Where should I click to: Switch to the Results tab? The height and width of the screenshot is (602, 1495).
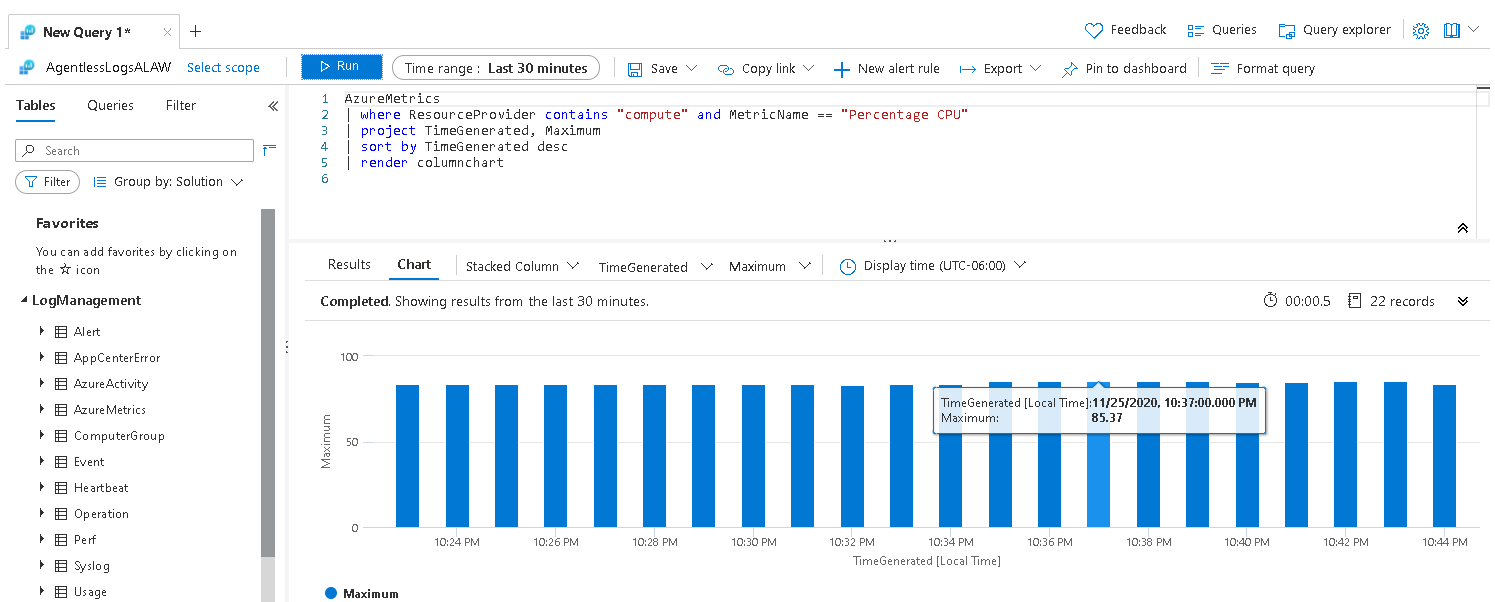click(348, 264)
